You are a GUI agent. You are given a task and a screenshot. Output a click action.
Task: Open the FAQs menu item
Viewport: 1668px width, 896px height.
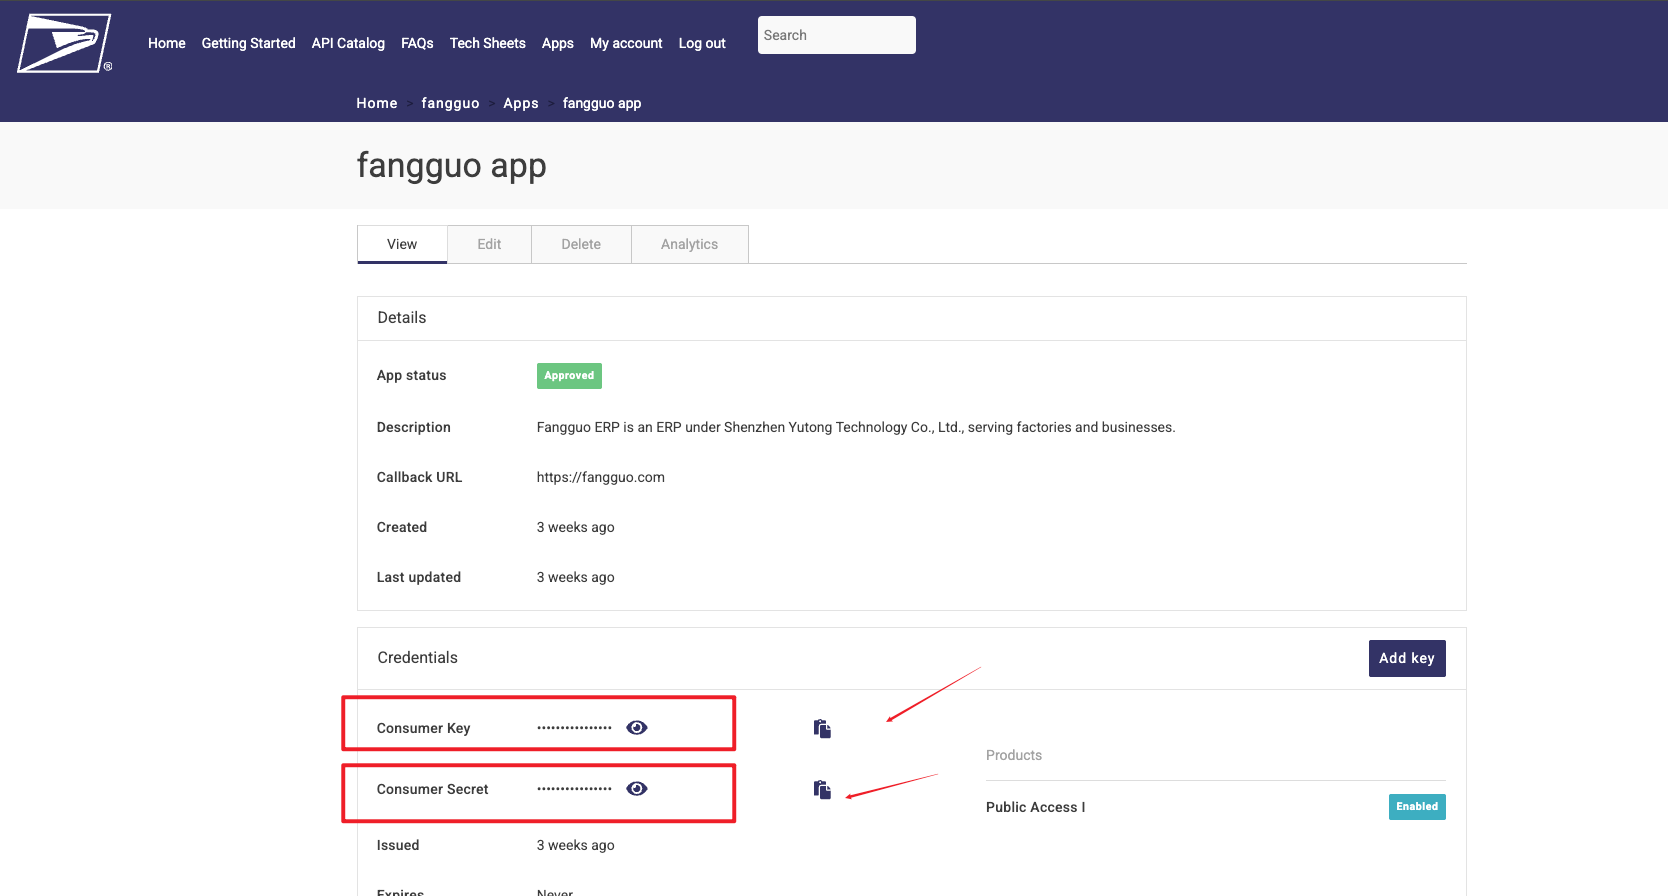click(417, 43)
